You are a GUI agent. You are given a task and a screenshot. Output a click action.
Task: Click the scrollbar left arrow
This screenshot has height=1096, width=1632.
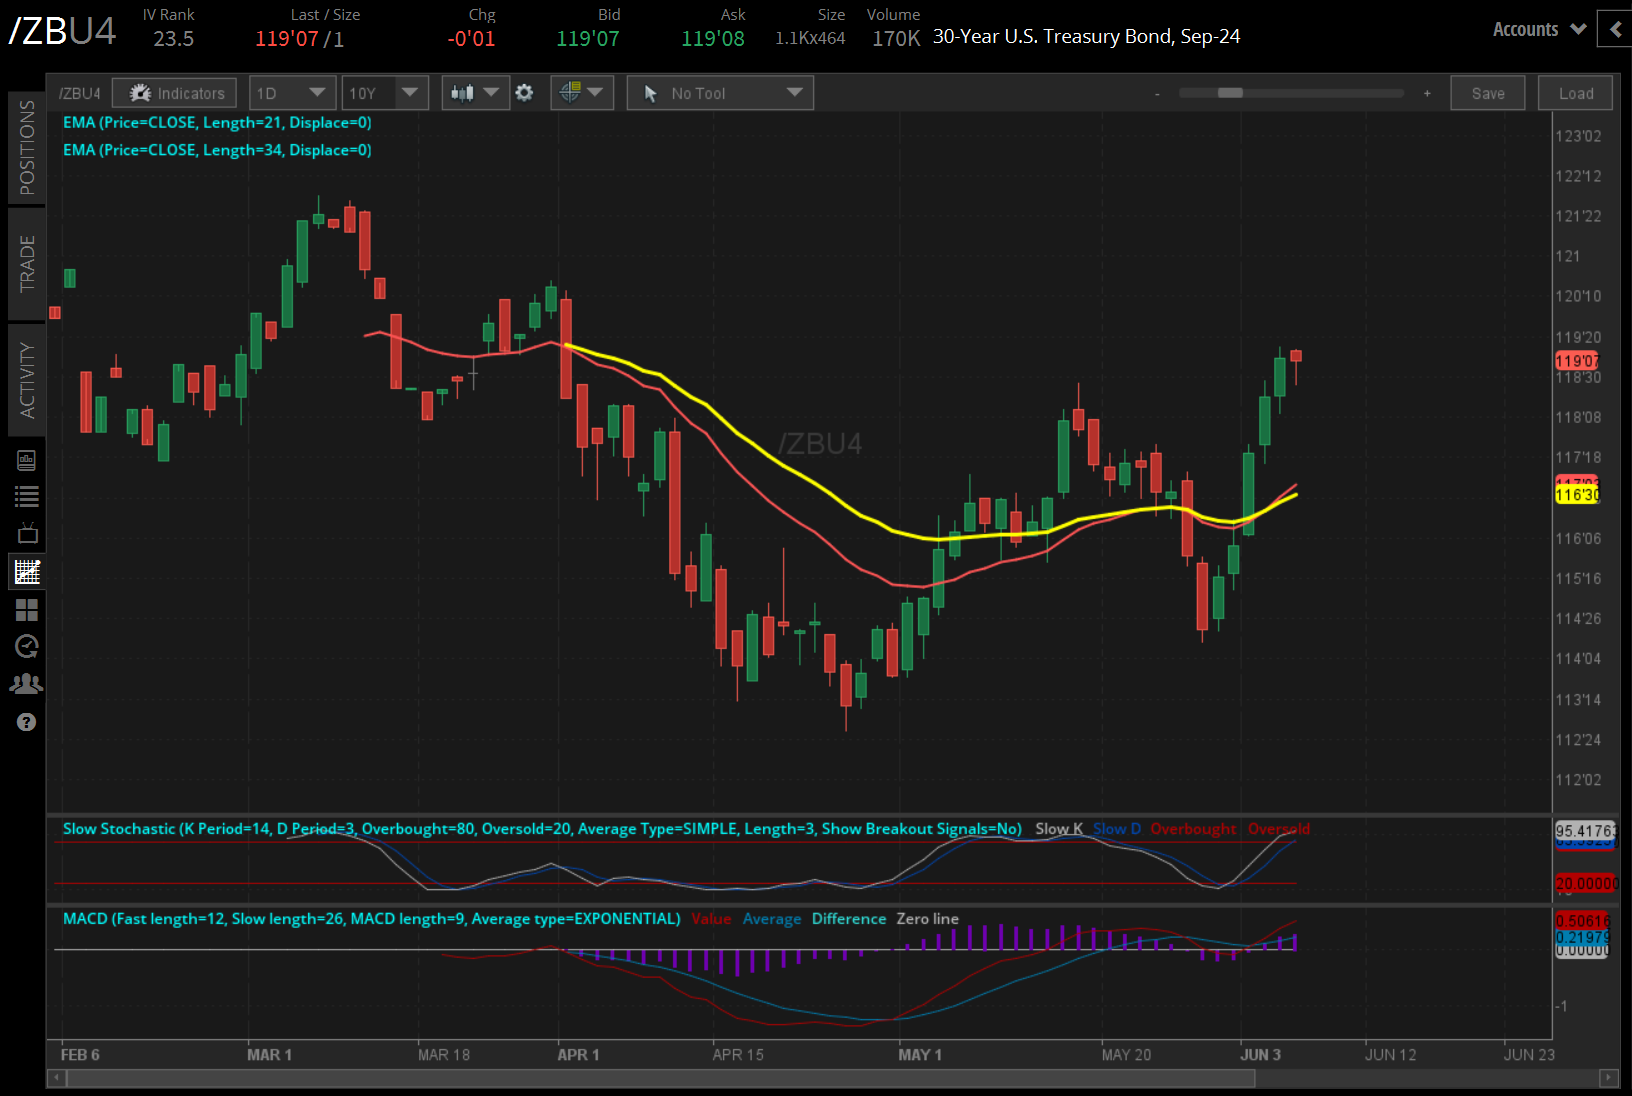coord(56,1078)
